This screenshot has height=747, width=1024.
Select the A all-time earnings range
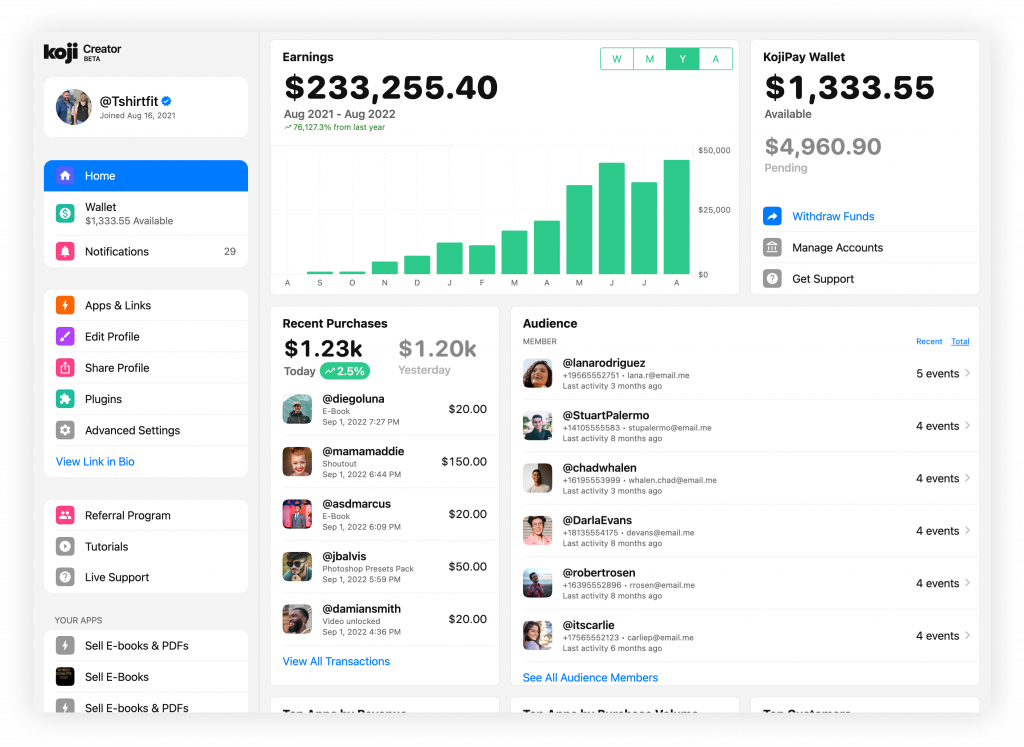[716, 59]
